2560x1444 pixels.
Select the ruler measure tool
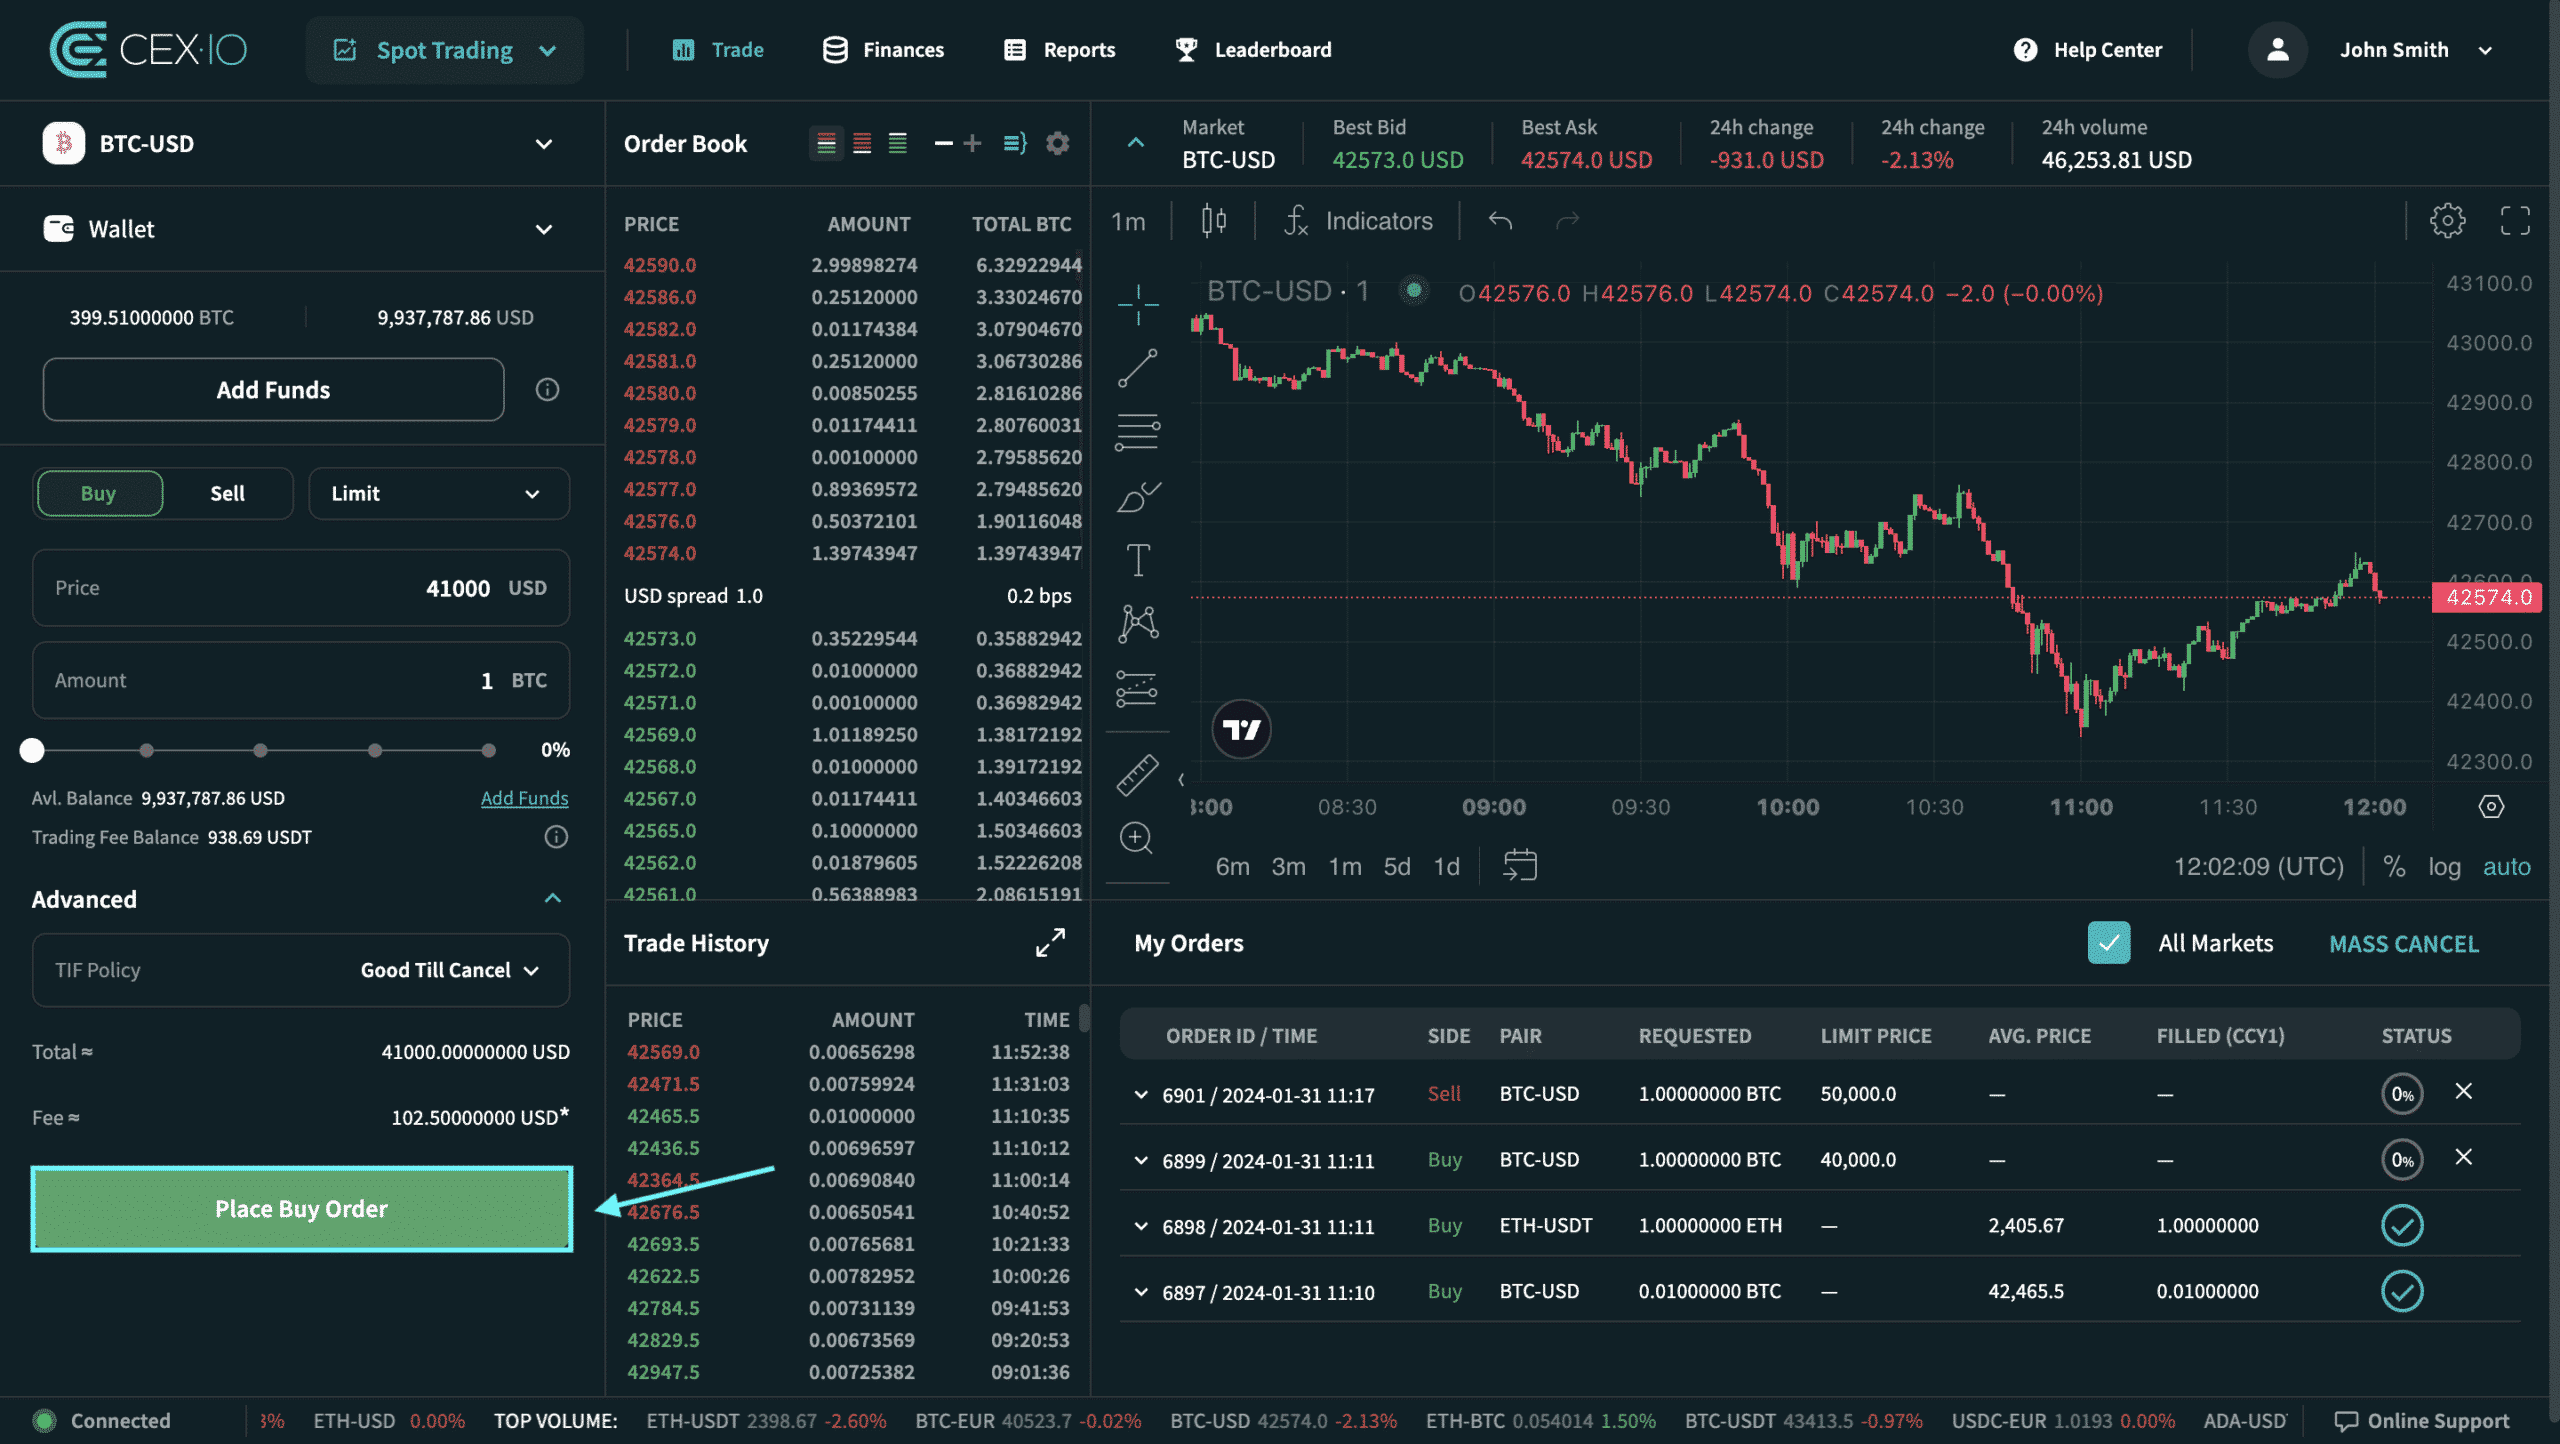tap(1138, 775)
